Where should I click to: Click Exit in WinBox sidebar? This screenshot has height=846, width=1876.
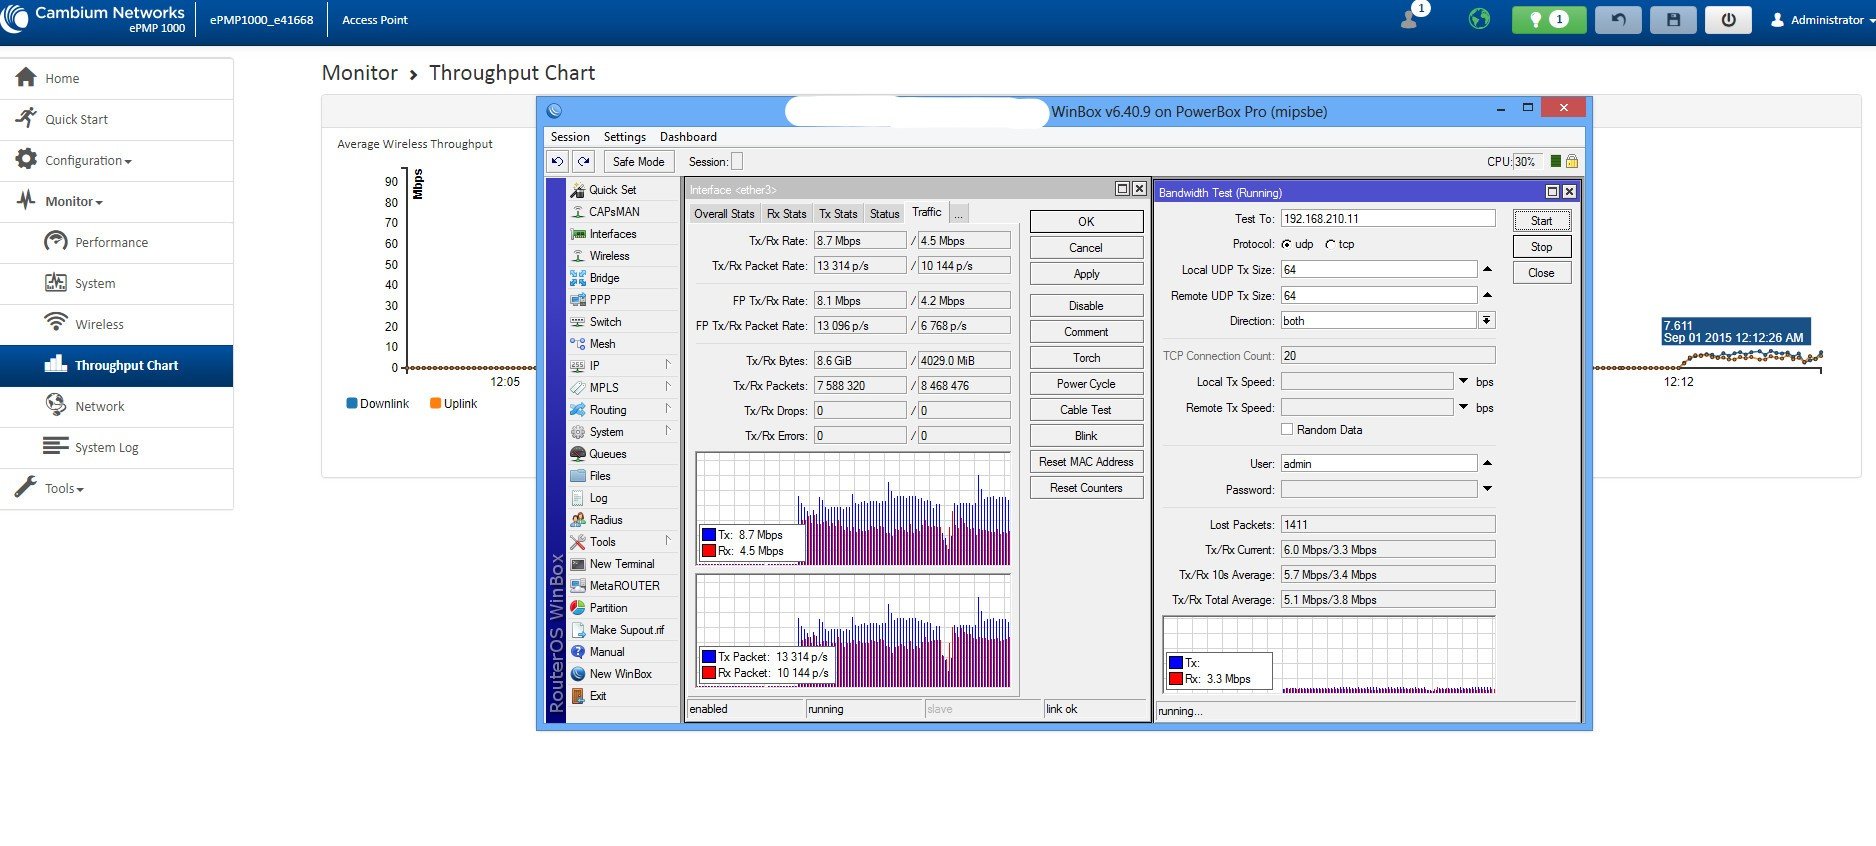[x=598, y=696]
